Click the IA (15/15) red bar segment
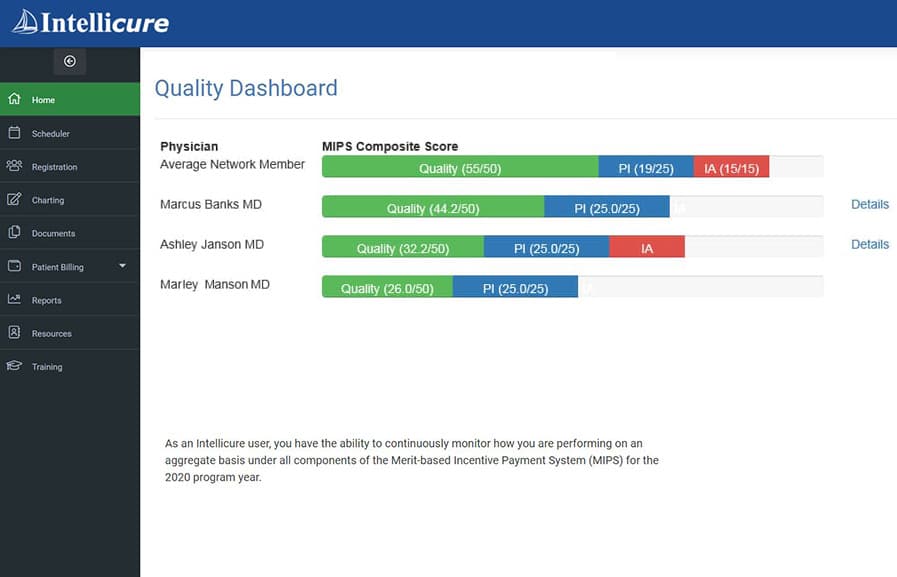Viewport: 897px width, 577px height. tap(731, 166)
